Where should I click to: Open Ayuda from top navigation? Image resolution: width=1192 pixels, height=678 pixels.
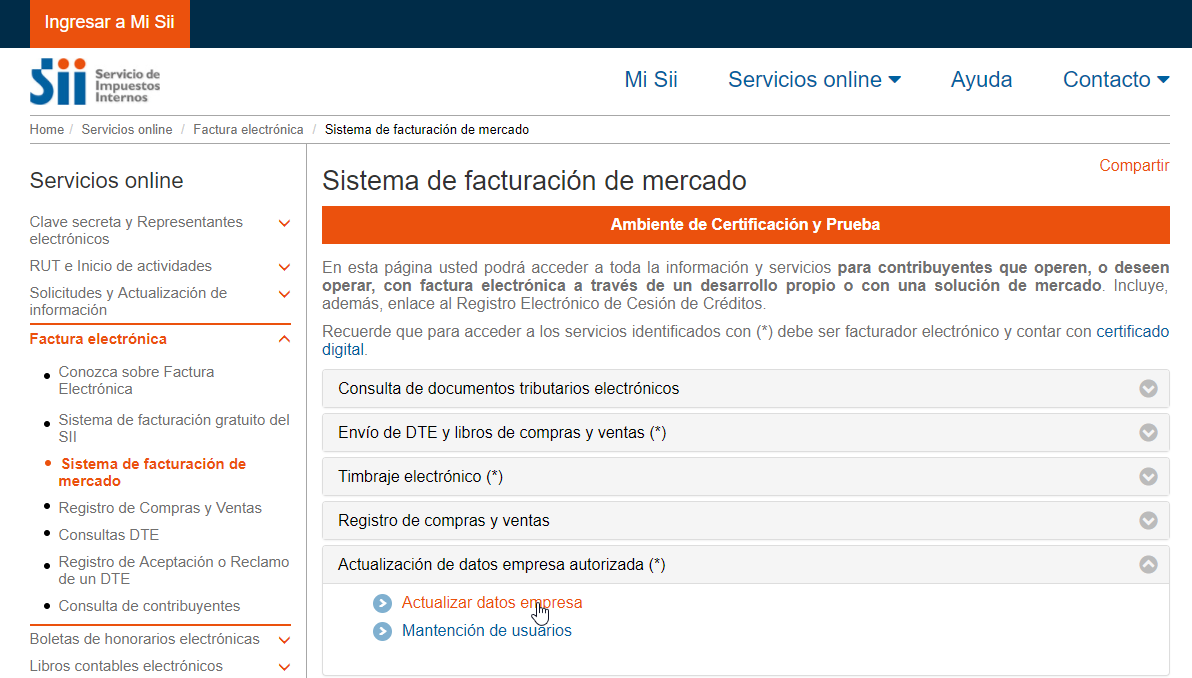click(981, 80)
